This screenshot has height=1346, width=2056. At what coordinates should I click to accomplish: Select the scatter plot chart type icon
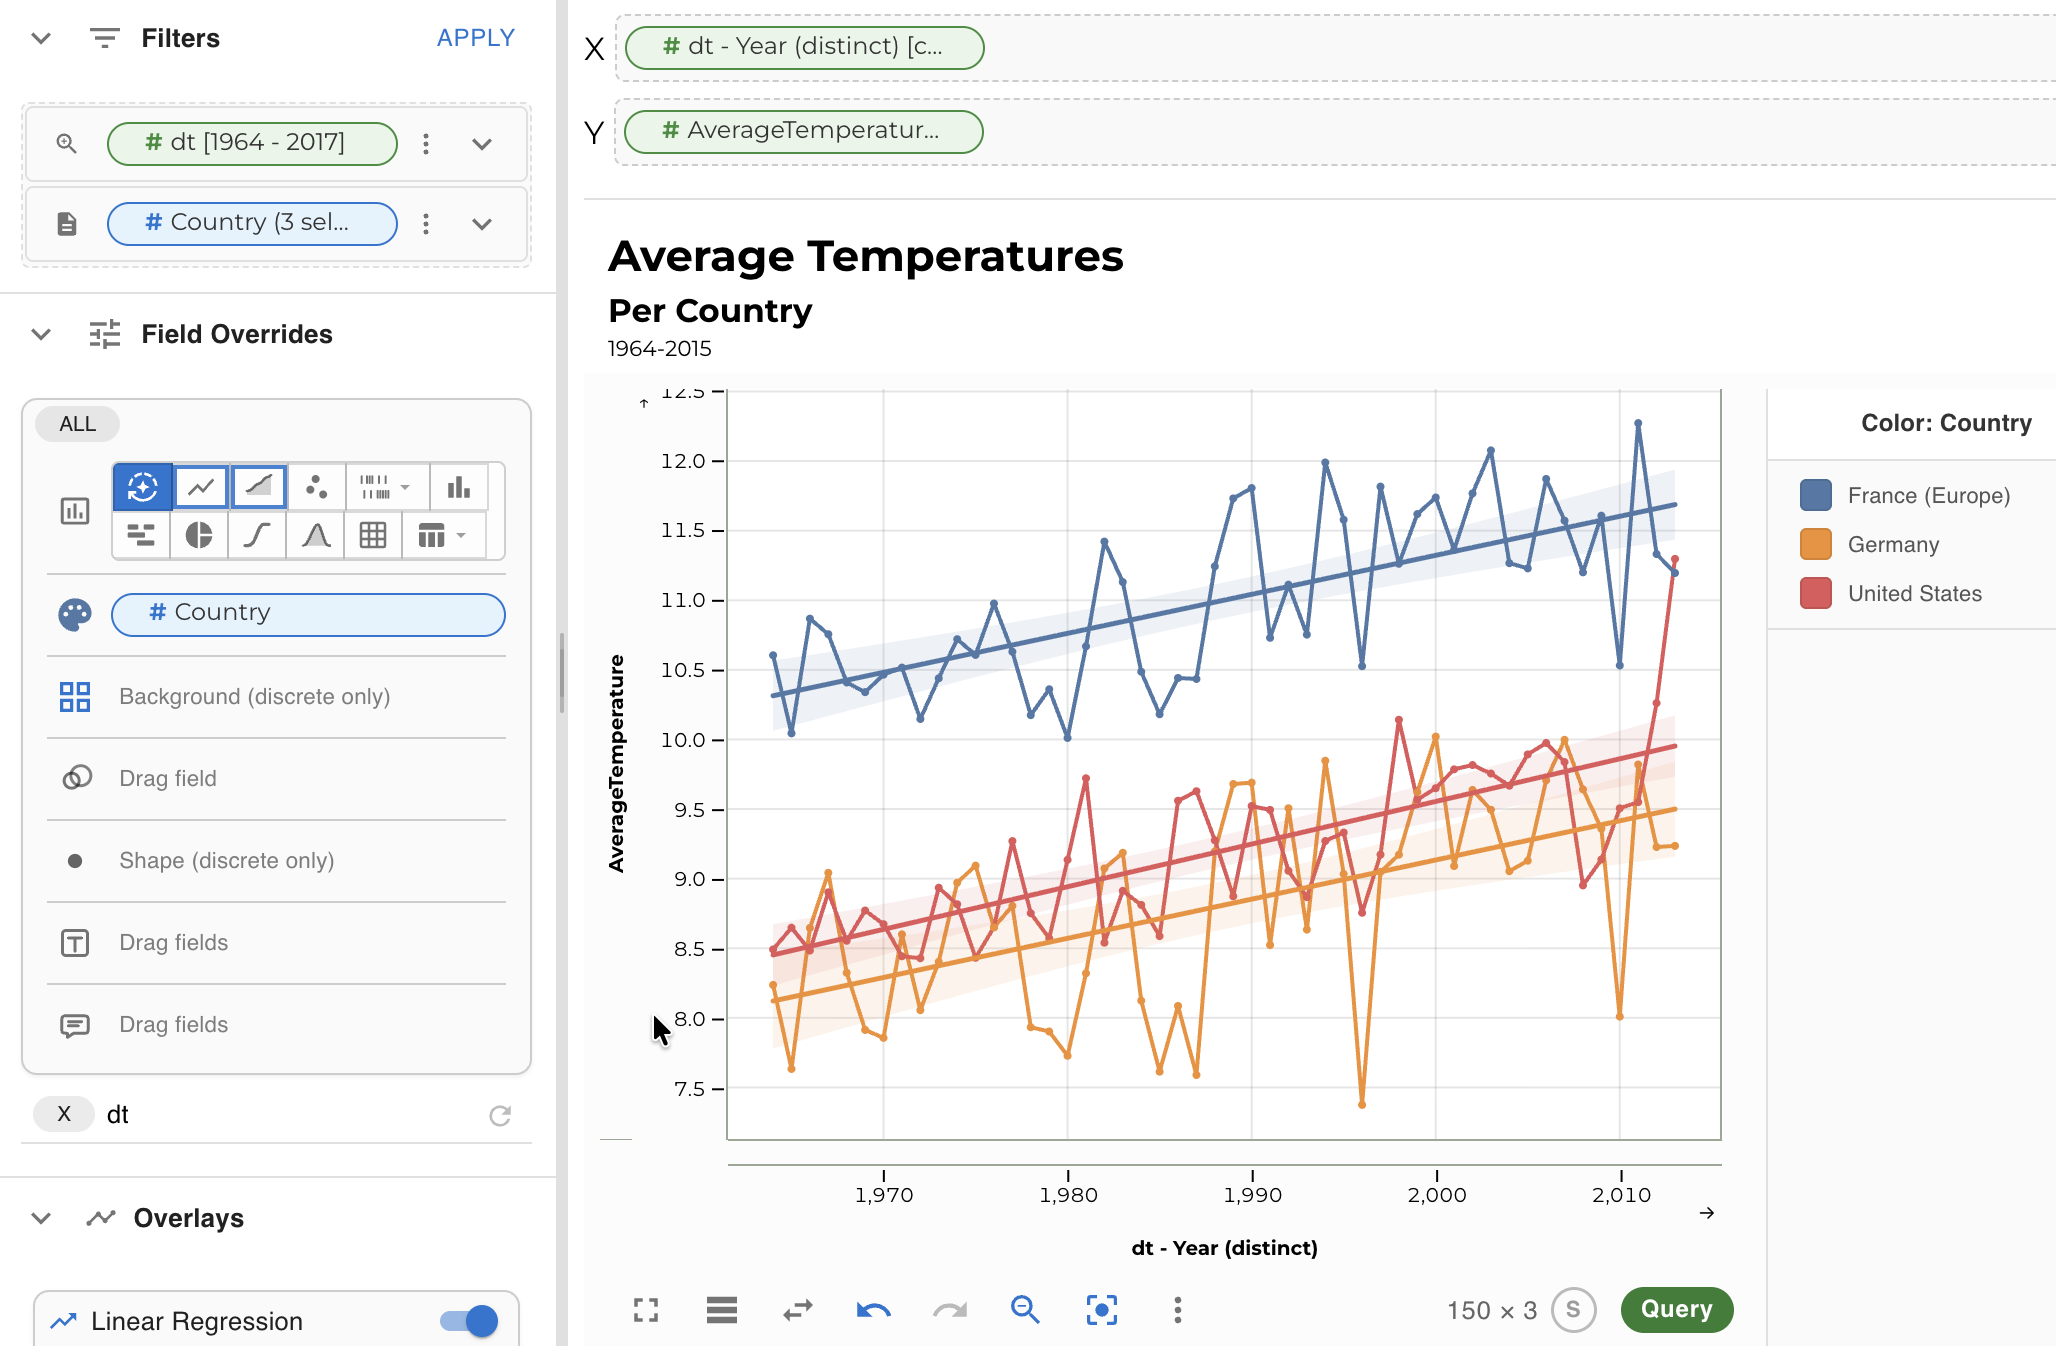point(317,487)
